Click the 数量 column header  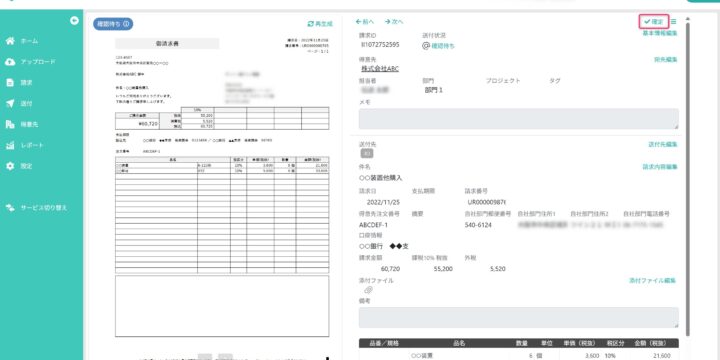coord(521,343)
